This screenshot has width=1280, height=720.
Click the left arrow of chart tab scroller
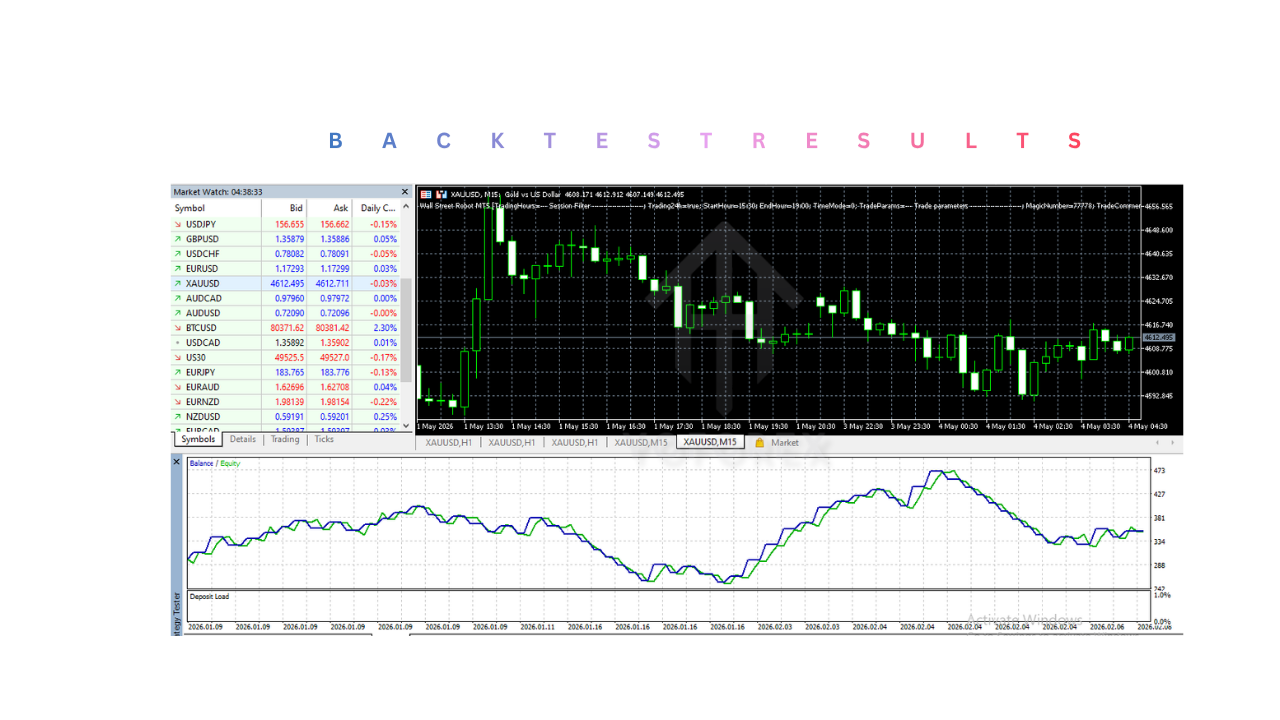pos(1157,442)
